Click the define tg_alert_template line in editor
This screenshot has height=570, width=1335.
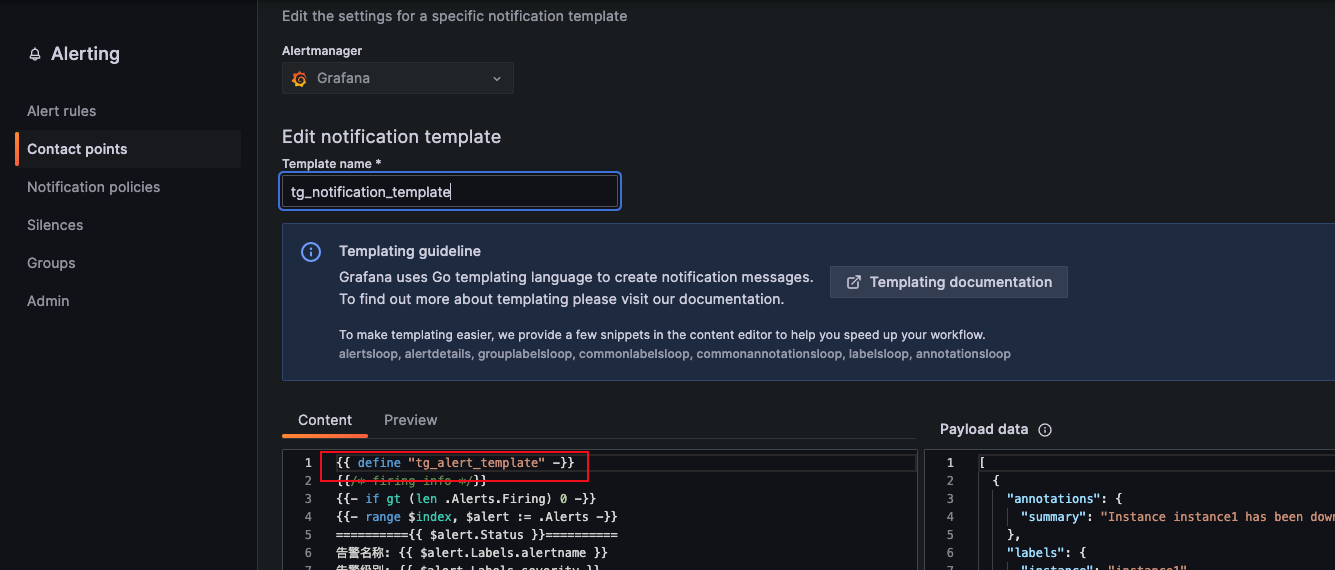455,463
